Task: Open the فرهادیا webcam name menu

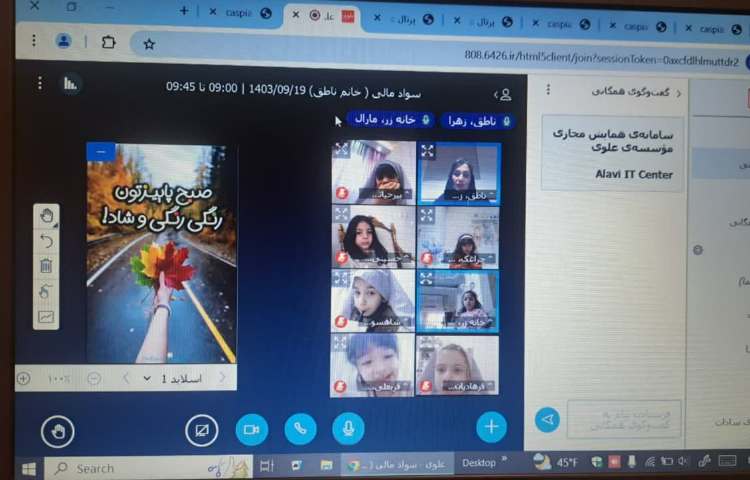Action: pos(469,386)
